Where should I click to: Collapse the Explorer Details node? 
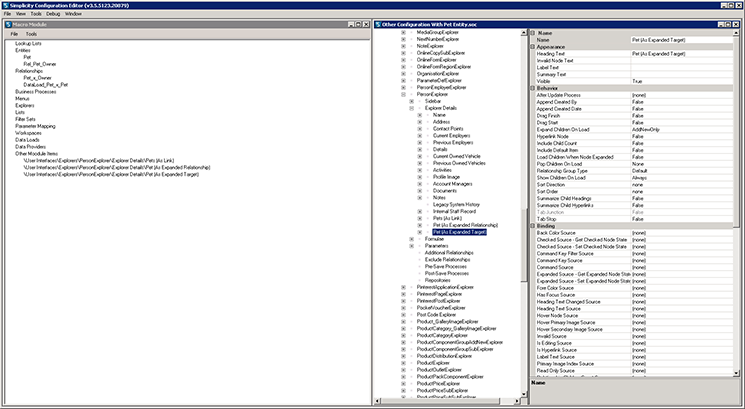pos(411,108)
